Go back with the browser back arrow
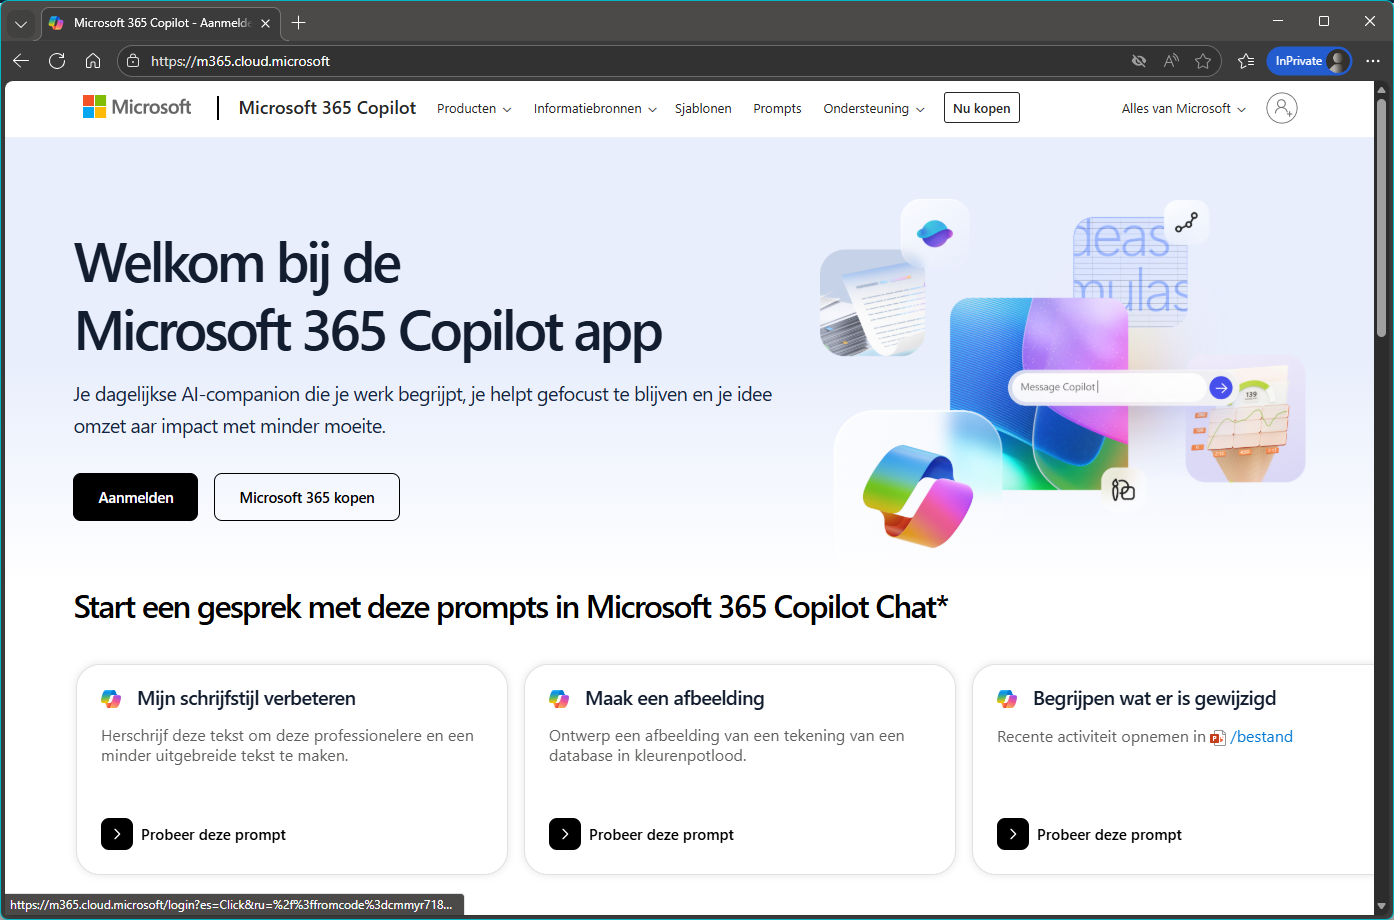Screen dimensions: 1394x920 tap(21, 61)
